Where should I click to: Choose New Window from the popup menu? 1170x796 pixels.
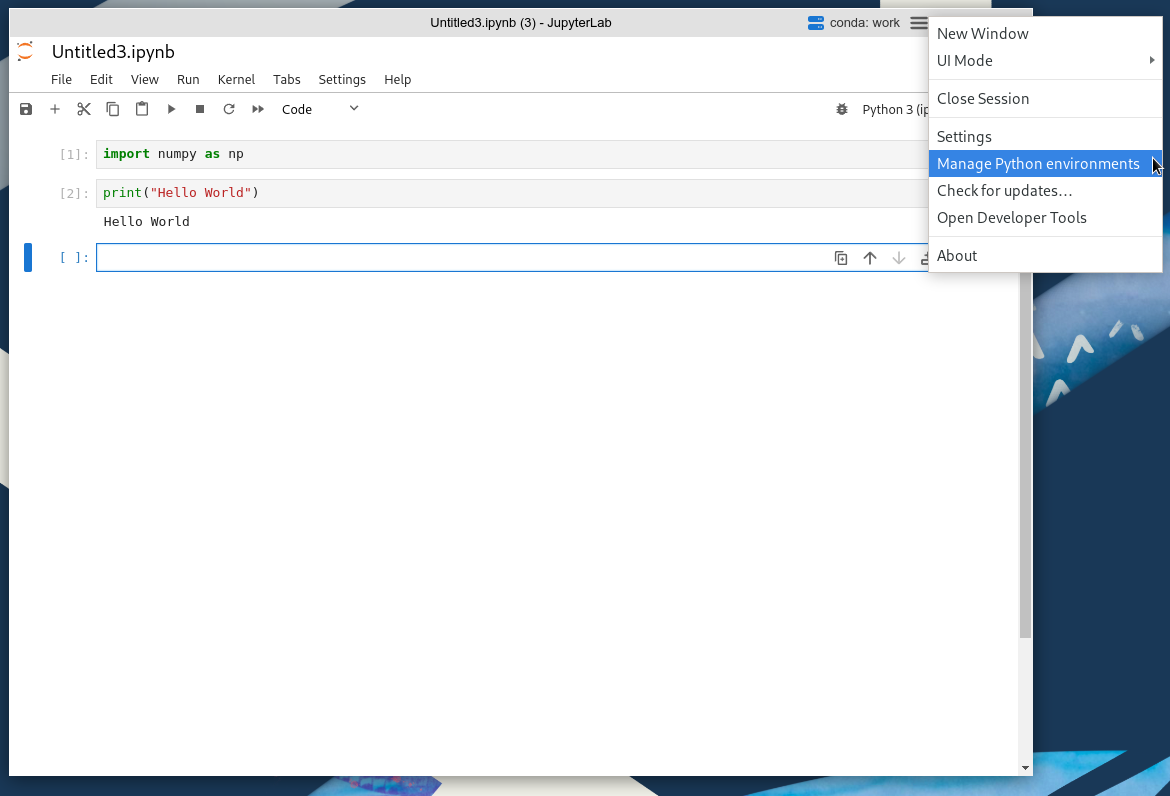coord(1045,34)
